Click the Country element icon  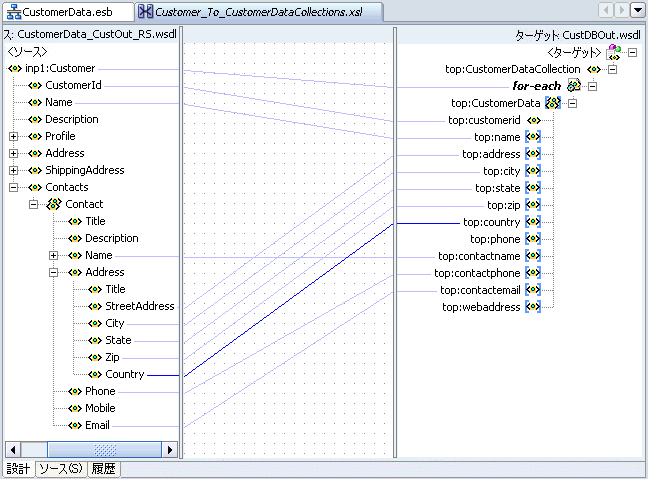point(95,374)
